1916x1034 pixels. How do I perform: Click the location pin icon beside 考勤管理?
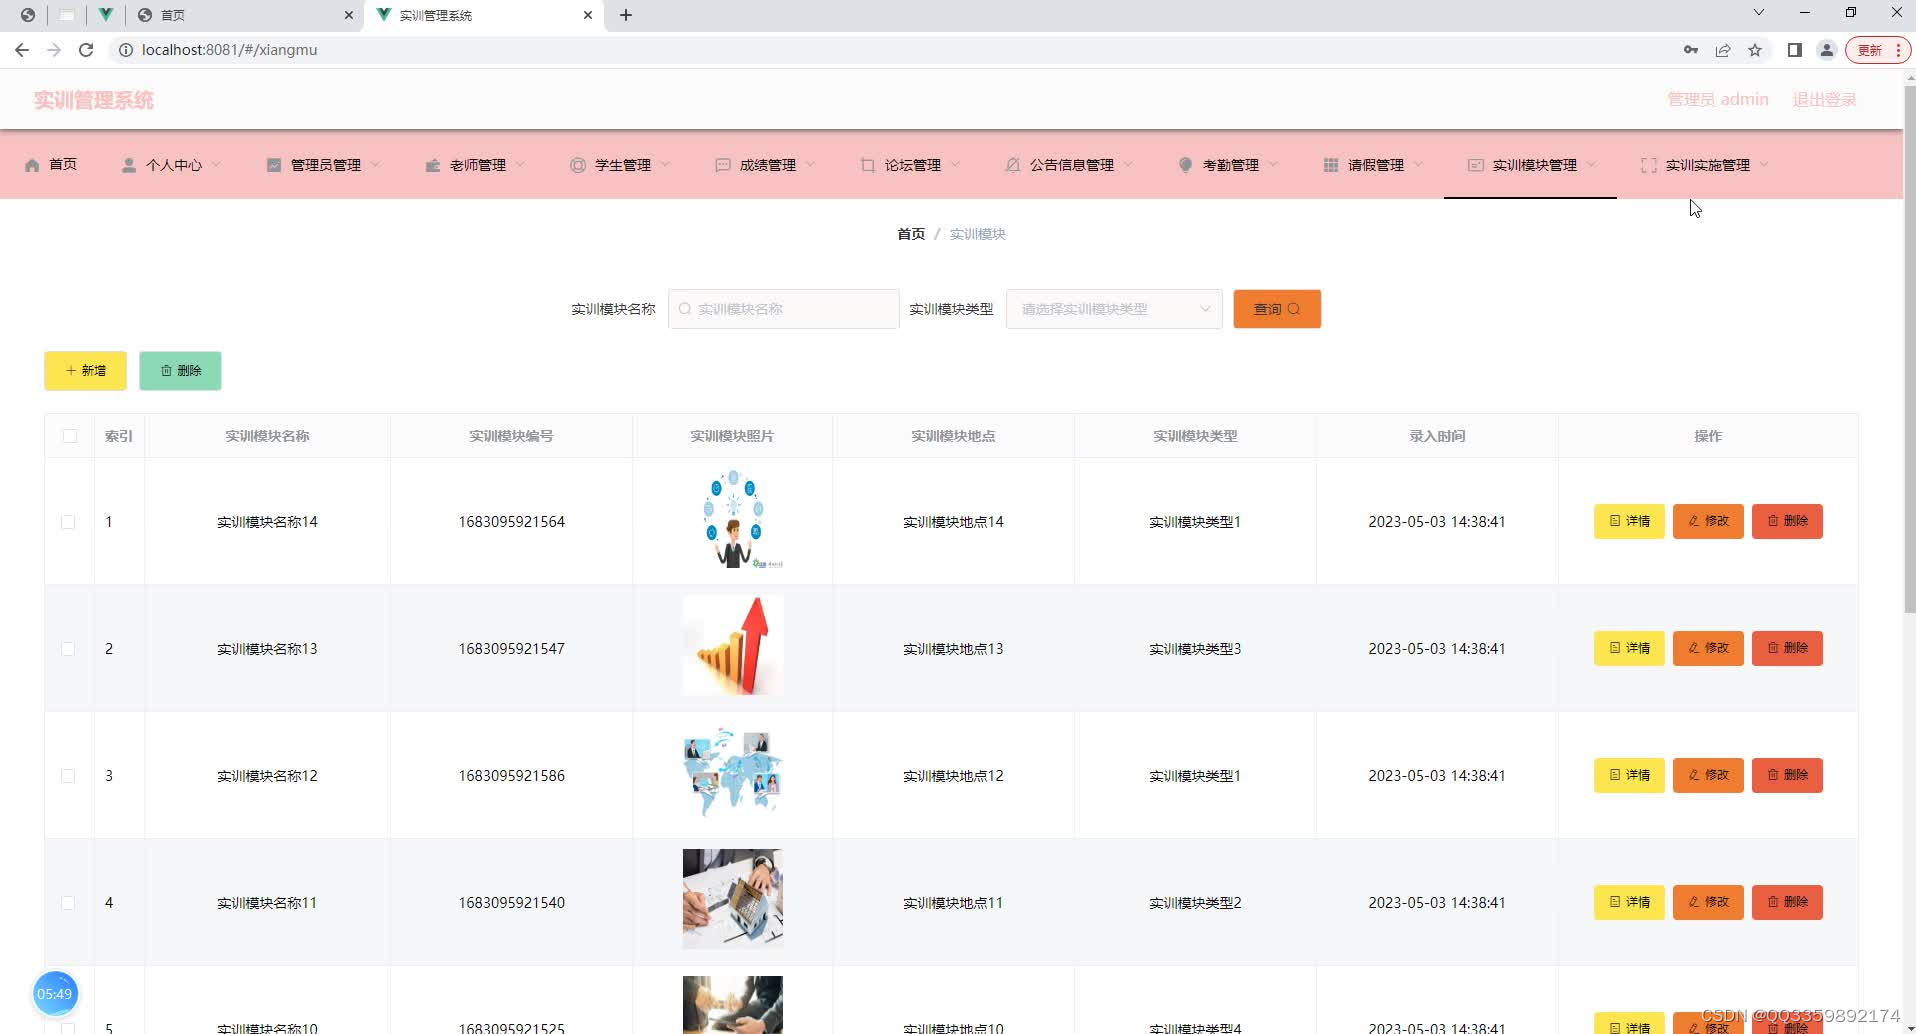click(1186, 165)
